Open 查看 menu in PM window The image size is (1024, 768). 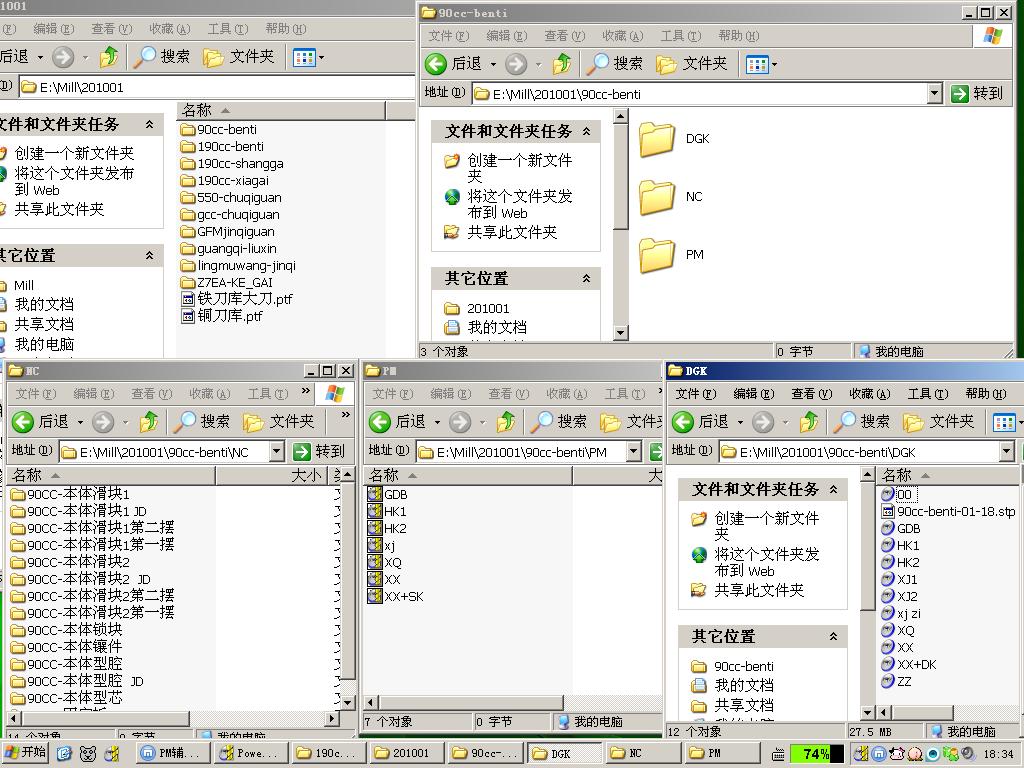[509, 394]
